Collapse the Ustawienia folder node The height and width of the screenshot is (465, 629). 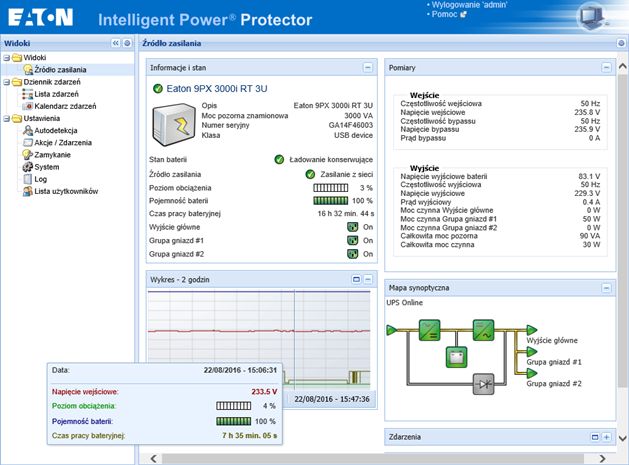[6, 118]
